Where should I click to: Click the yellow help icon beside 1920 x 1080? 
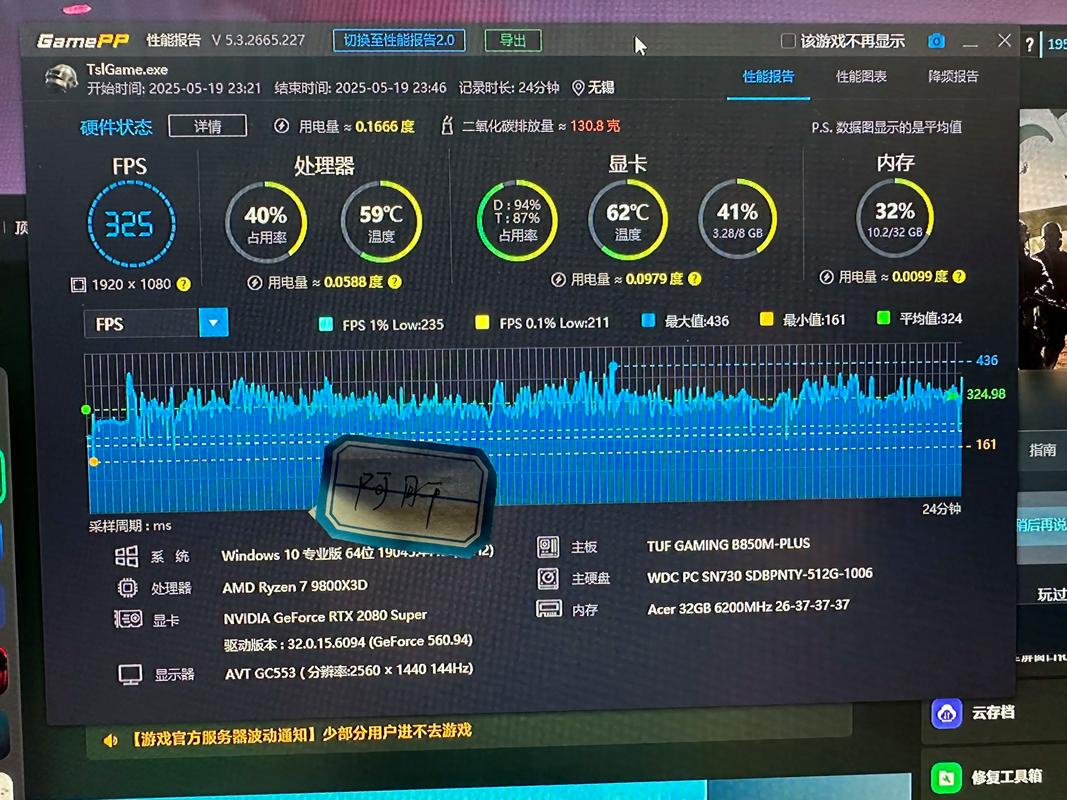tap(184, 285)
